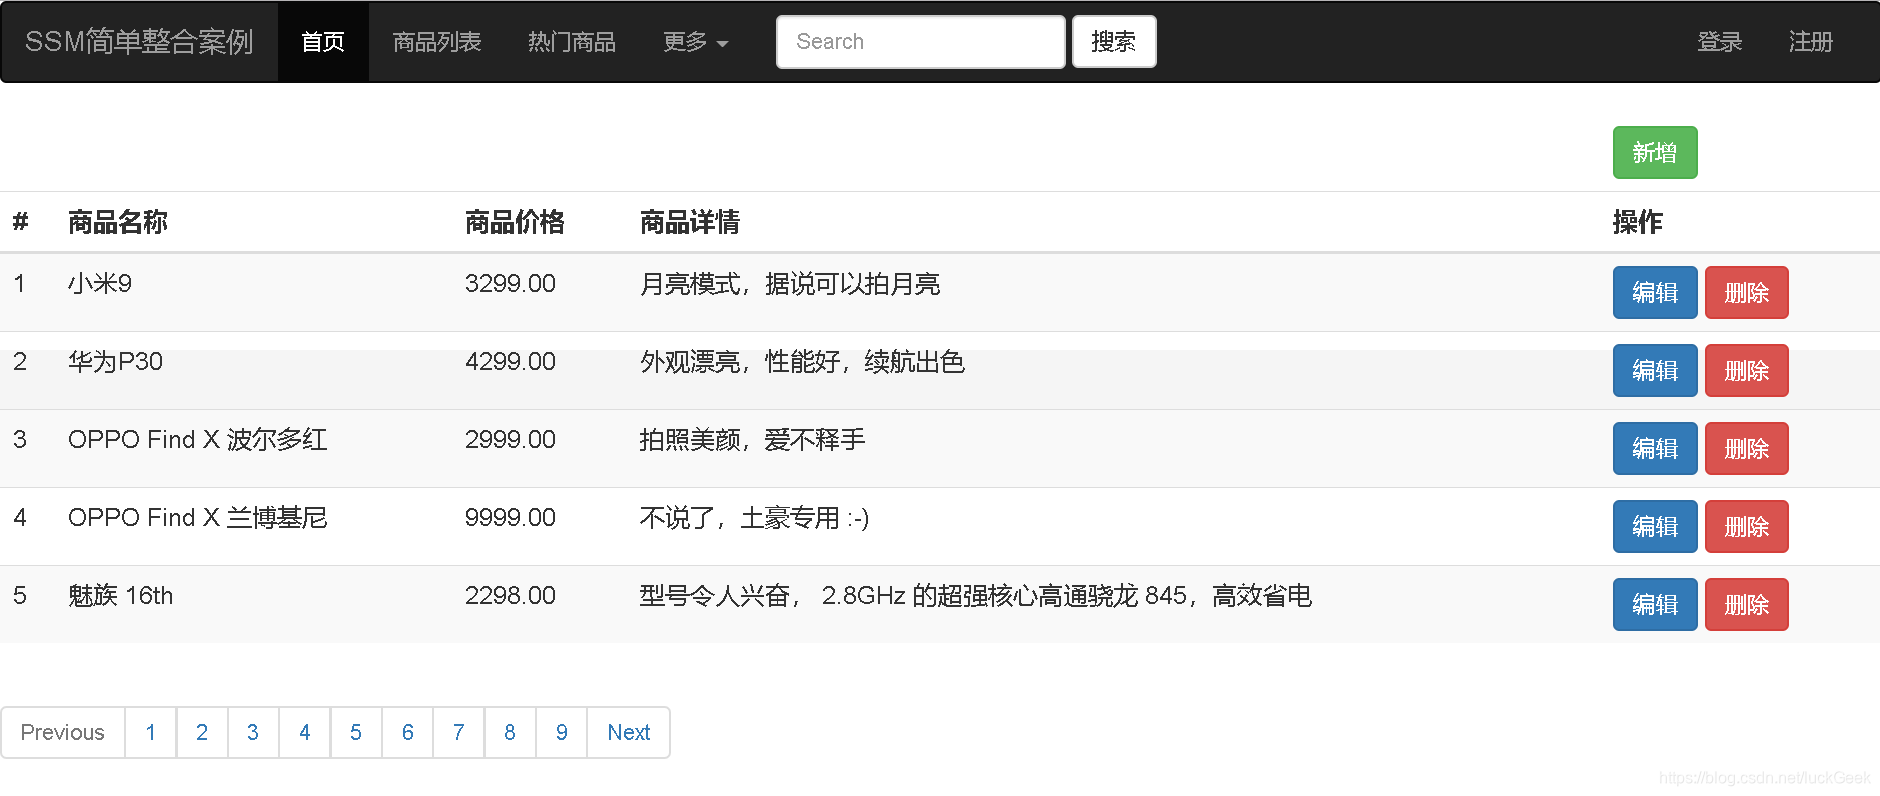Edit the OPPO Find X 波尔多红 row
Image resolution: width=1880 pixels, height=796 pixels.
pyautogui.click(x=1655, y=449)
